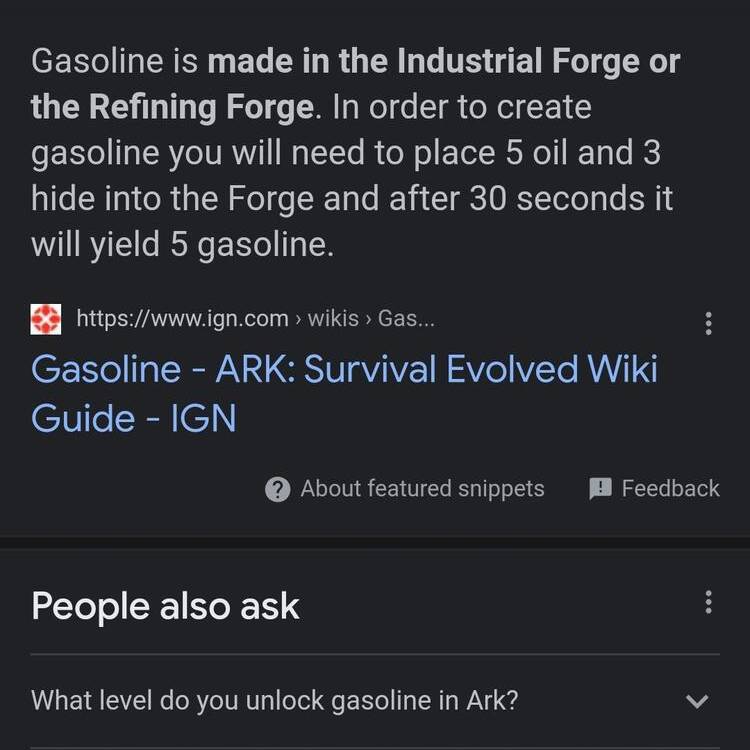Click the "will yield 5 gasoline" sentence
The image size is (750, 750).
182,245
